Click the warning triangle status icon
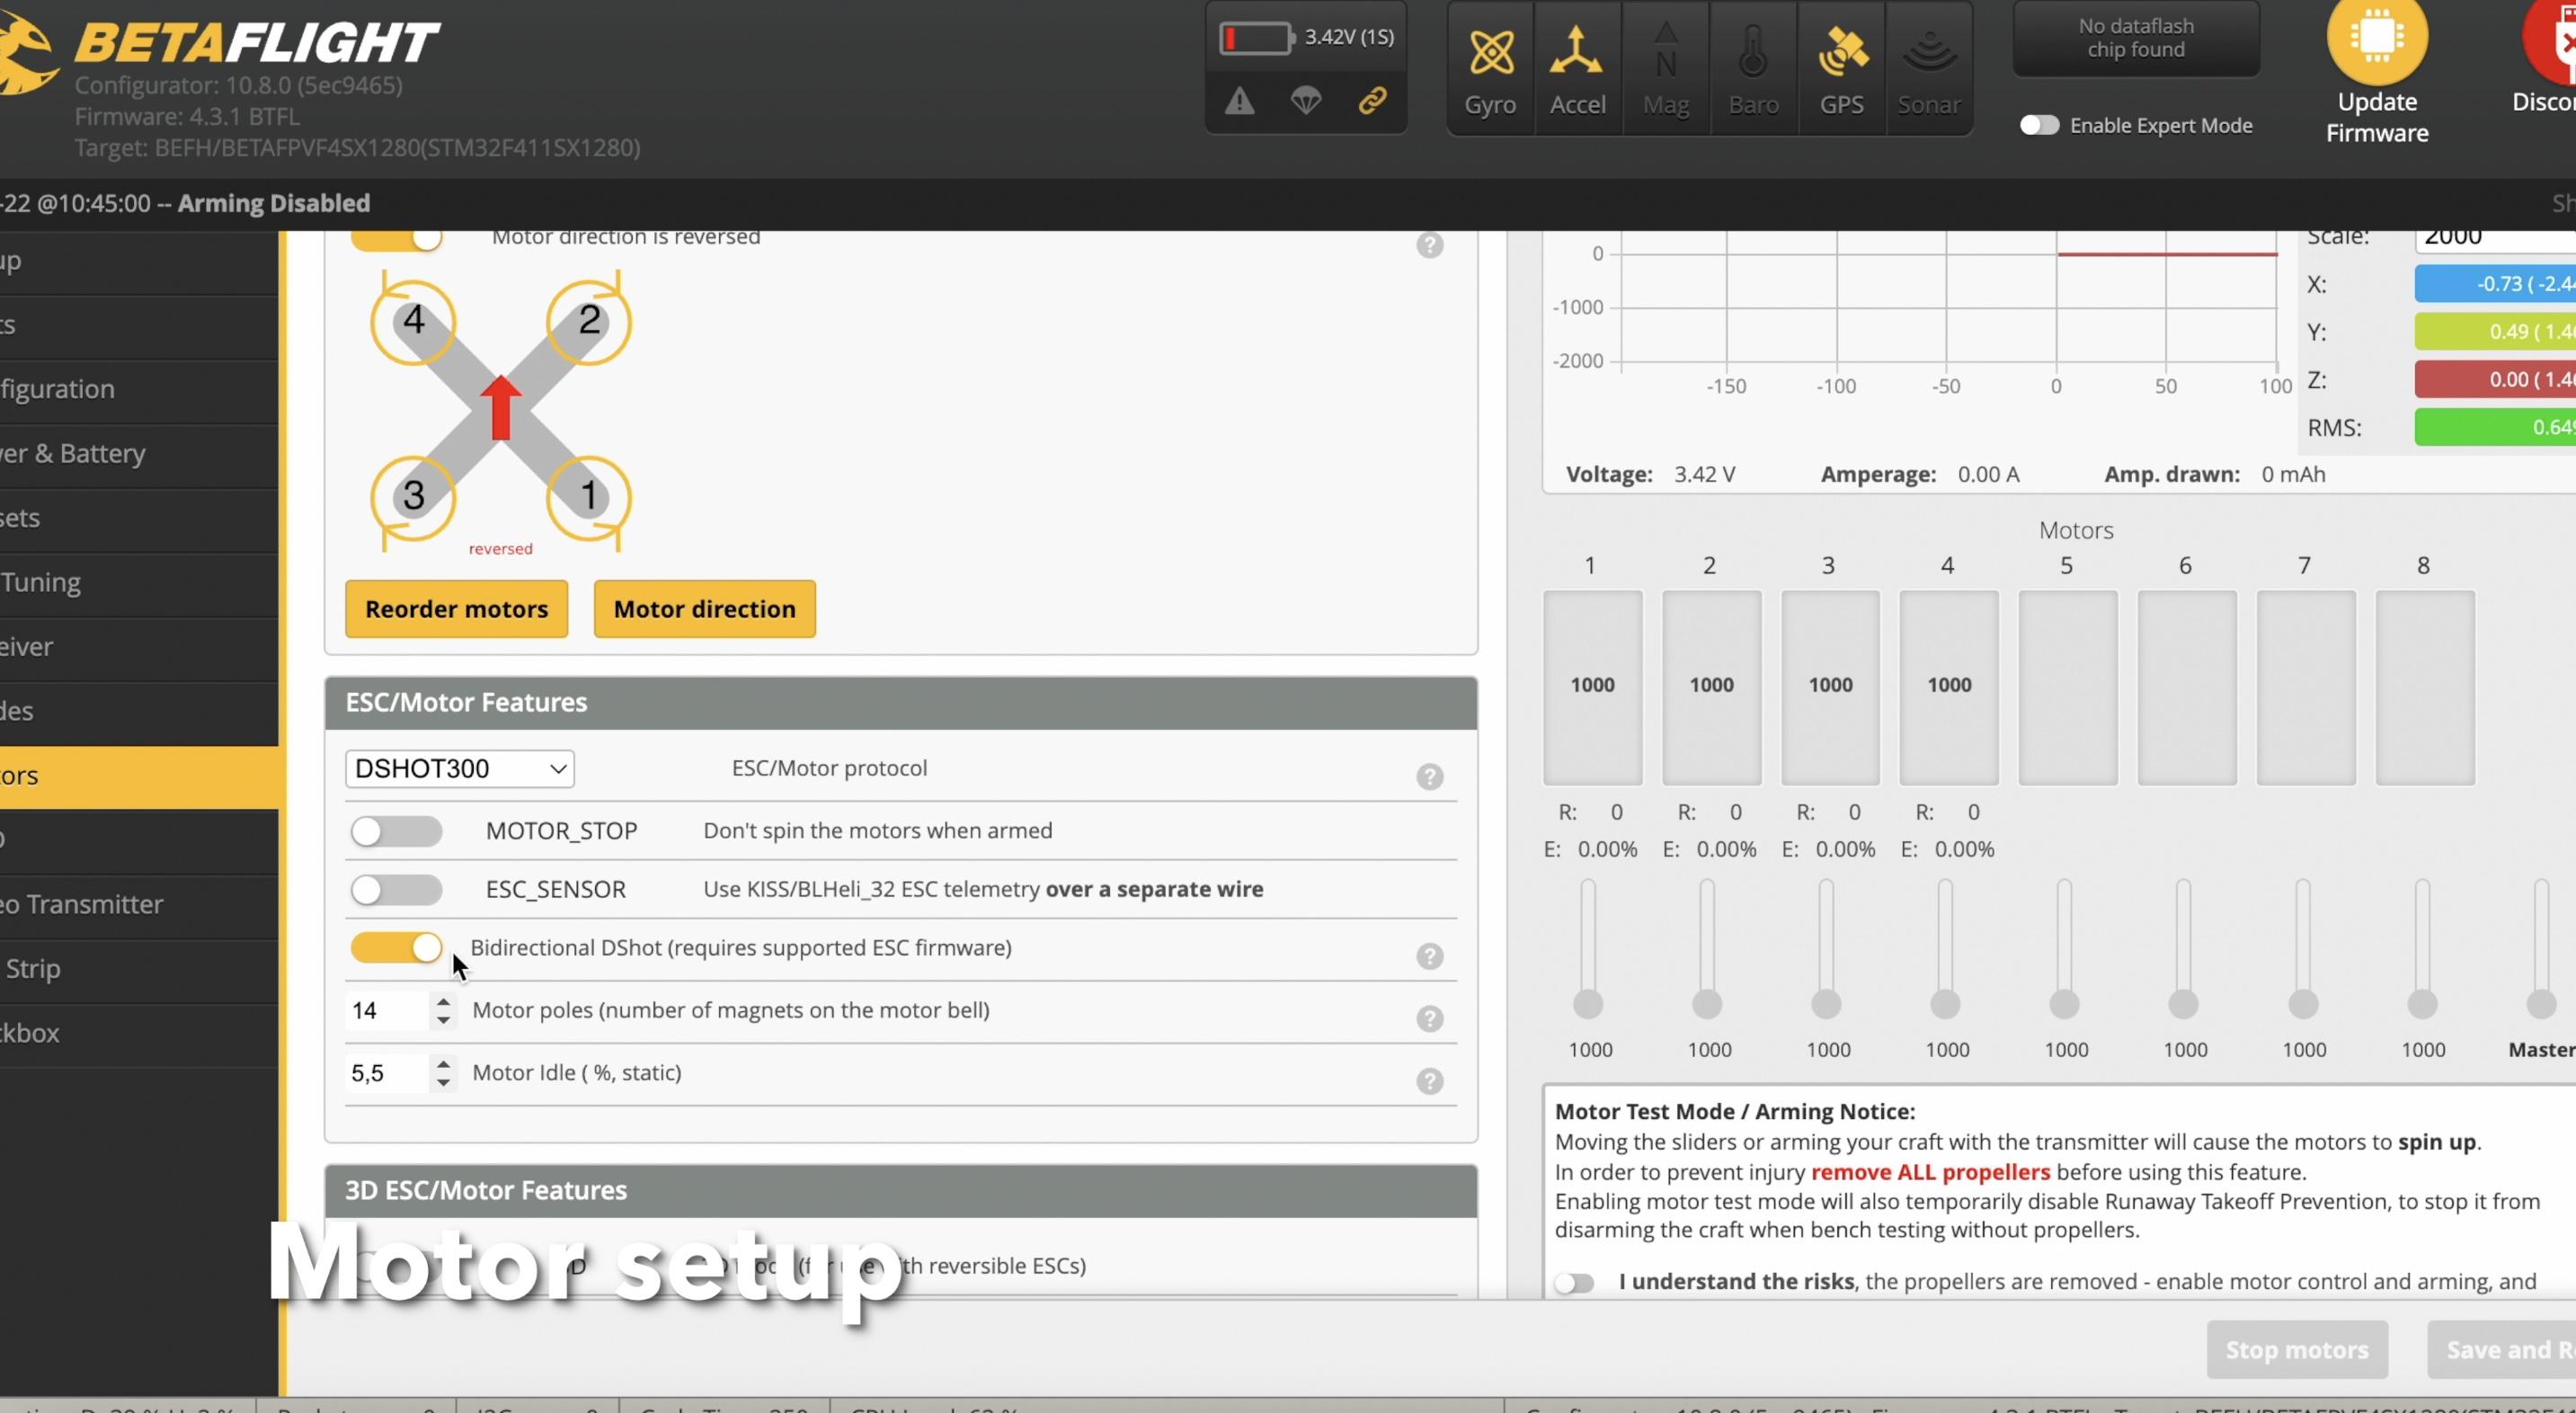Image resolution: width=2576 pixels, height=1413 pixels. click(1240, 101)
